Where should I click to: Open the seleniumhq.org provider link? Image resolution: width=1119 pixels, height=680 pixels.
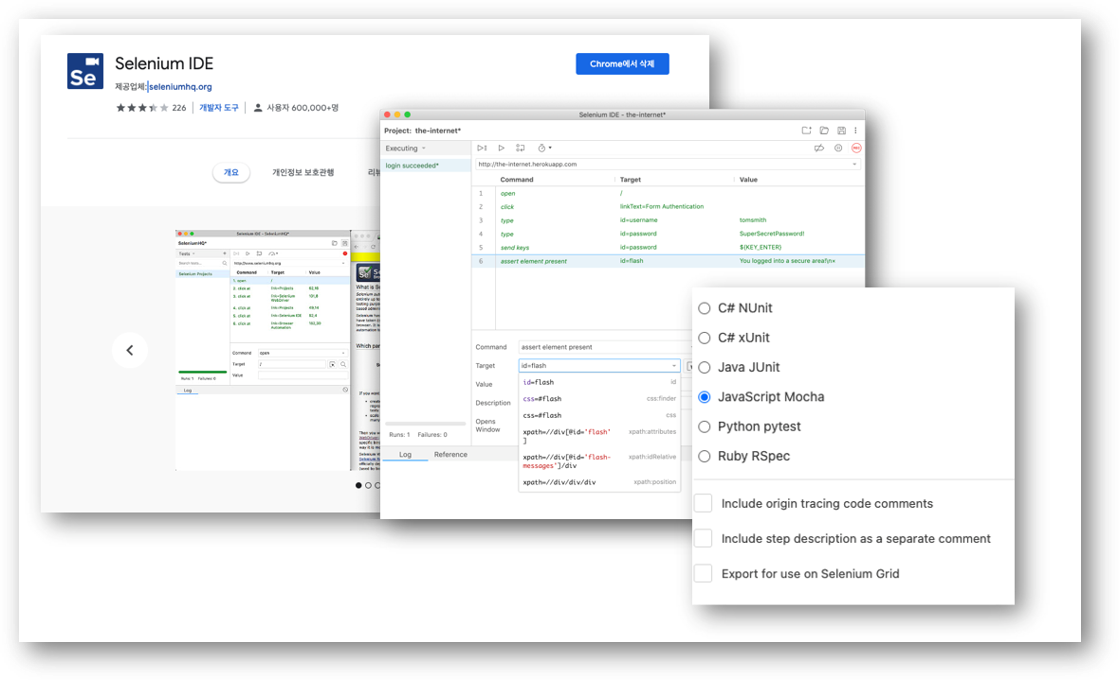[x=180, y=87]
